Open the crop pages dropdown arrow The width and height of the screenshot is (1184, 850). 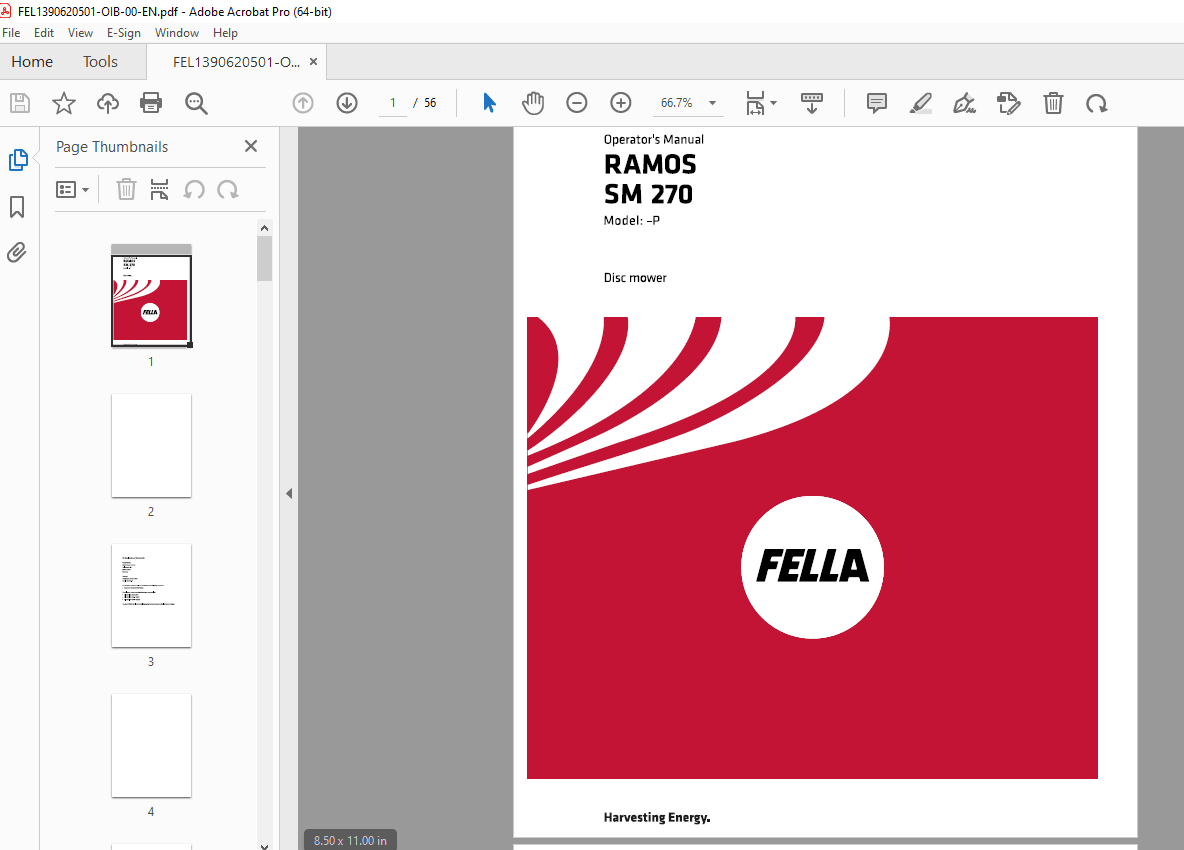coord(775,103)
